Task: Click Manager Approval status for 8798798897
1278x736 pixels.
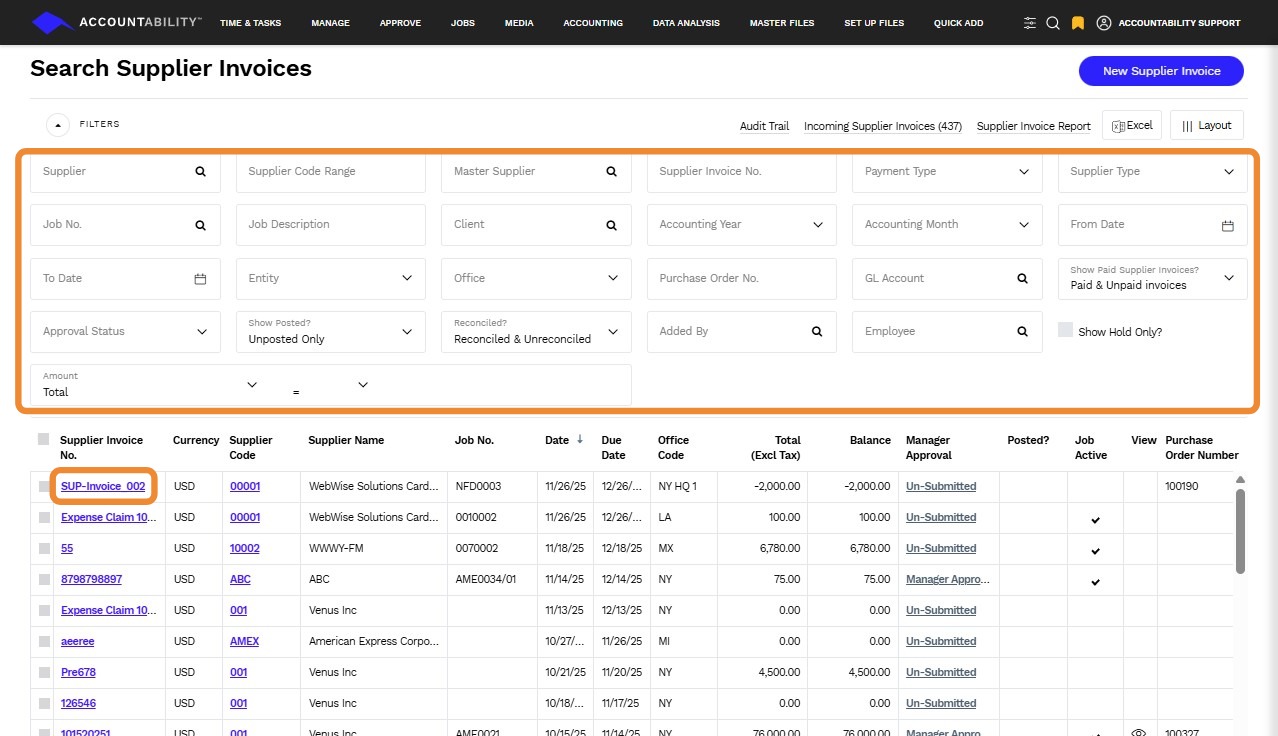Action: (x=947, y=580)
